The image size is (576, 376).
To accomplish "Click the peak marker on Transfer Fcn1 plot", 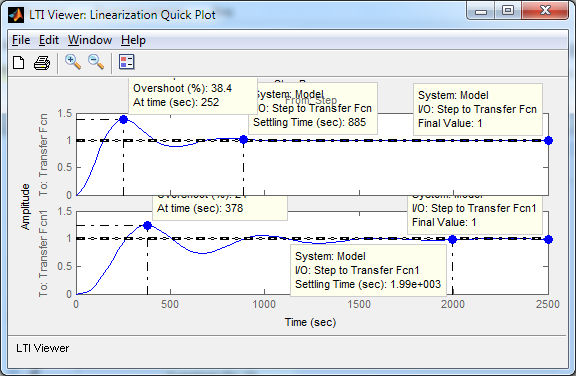I will tap(147, 225).
